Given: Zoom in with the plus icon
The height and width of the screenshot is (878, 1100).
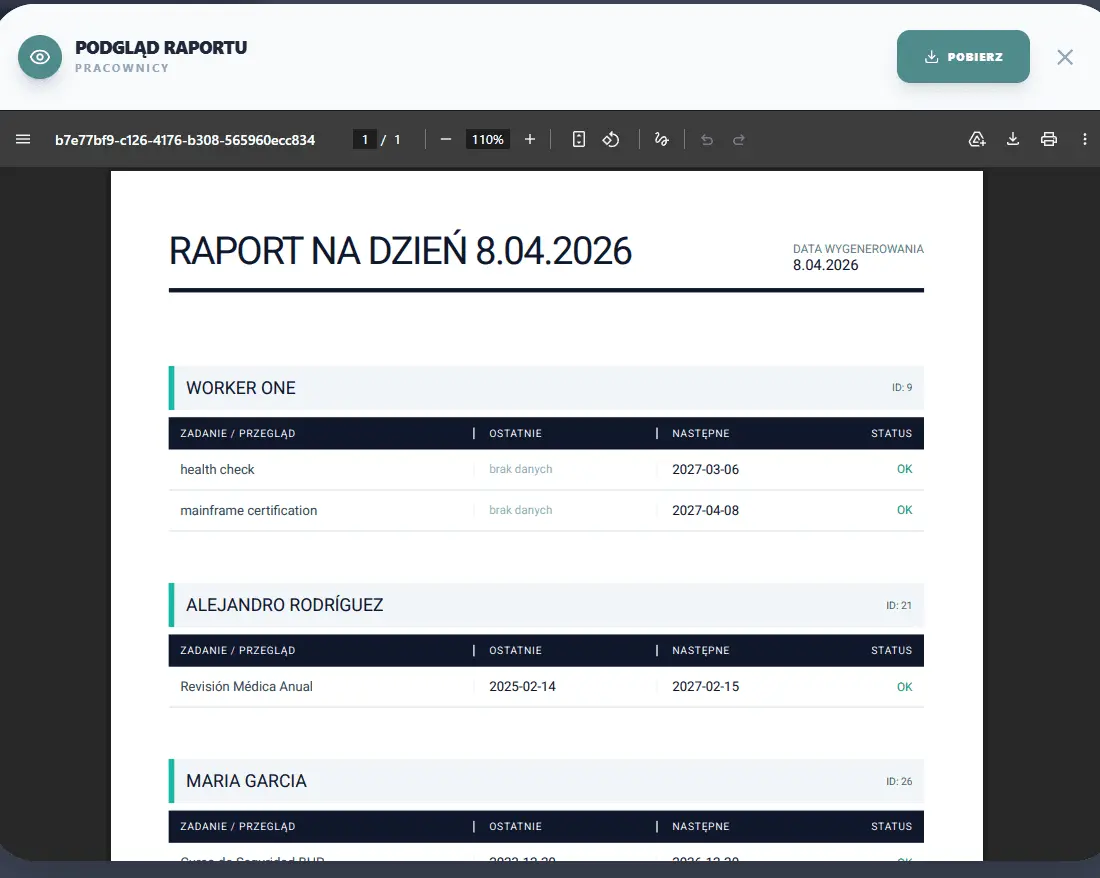Looking at the screenshot, I should pyautogui.click(x=530, y=140).
